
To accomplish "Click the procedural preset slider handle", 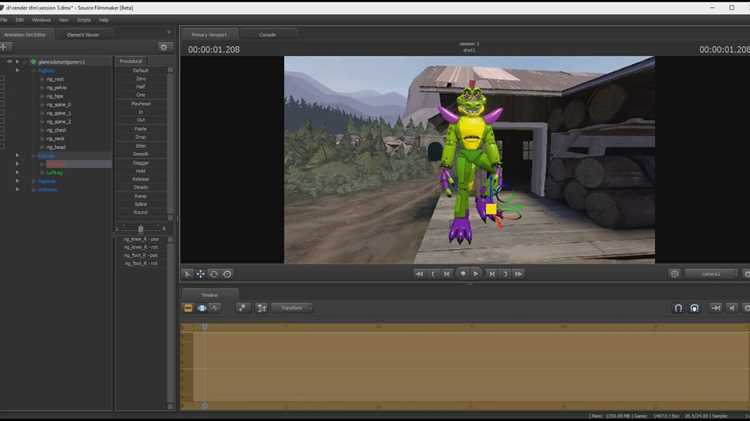I will coord(141,229).
